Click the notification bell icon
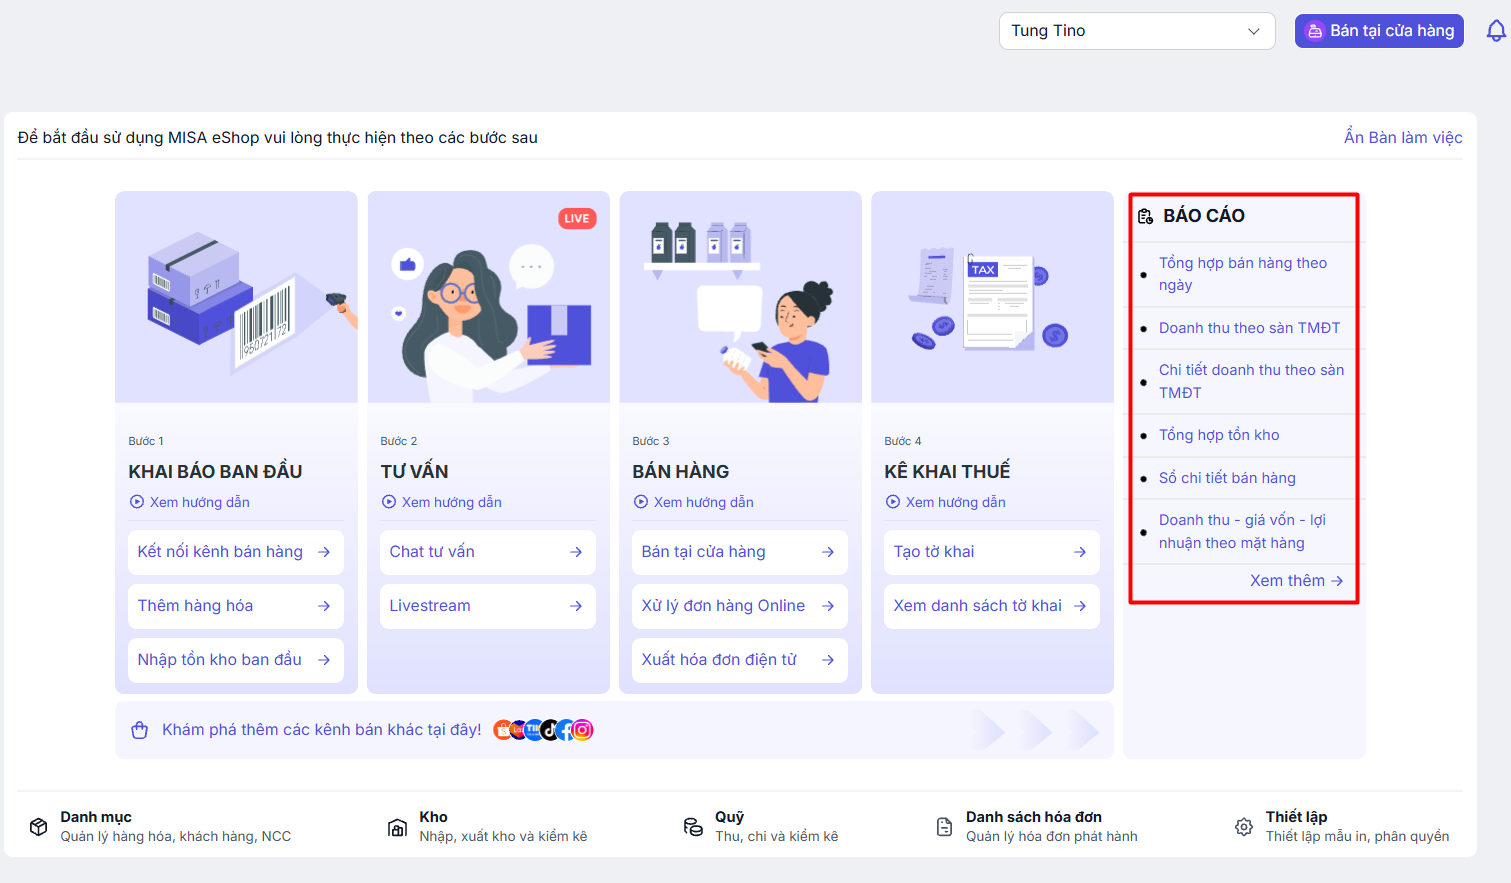Screen dimensions: 1511x883 [1496, 30]
